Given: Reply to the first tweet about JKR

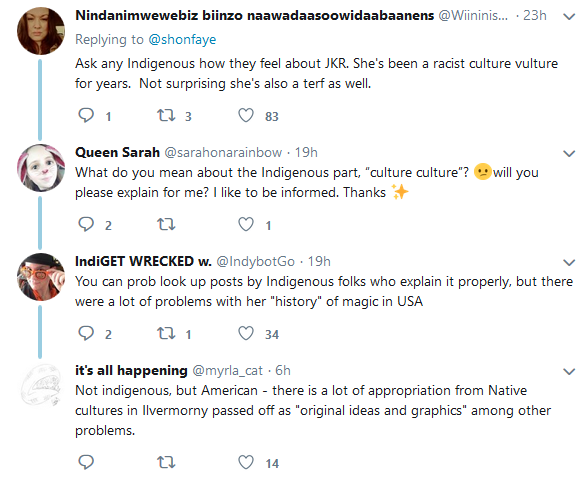Looking at the screenshot, I should pyautogui.click(x=86, y=115).
